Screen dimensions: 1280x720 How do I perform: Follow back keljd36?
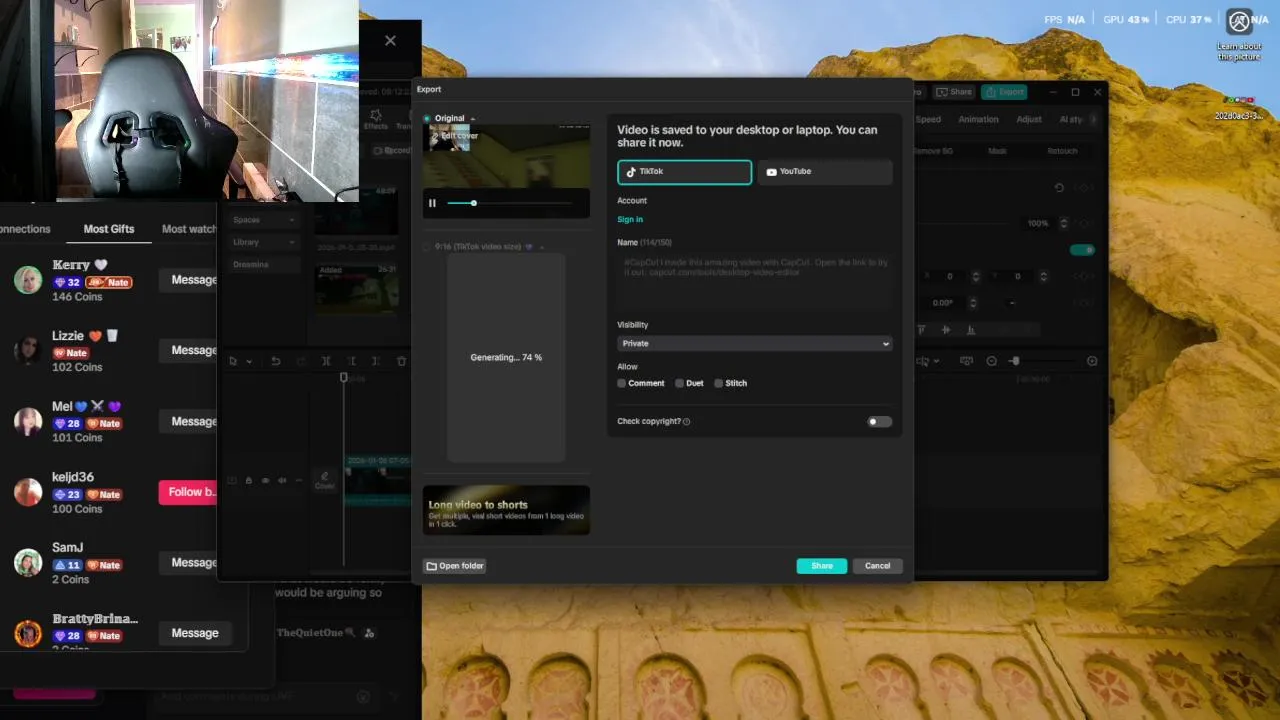190,492
